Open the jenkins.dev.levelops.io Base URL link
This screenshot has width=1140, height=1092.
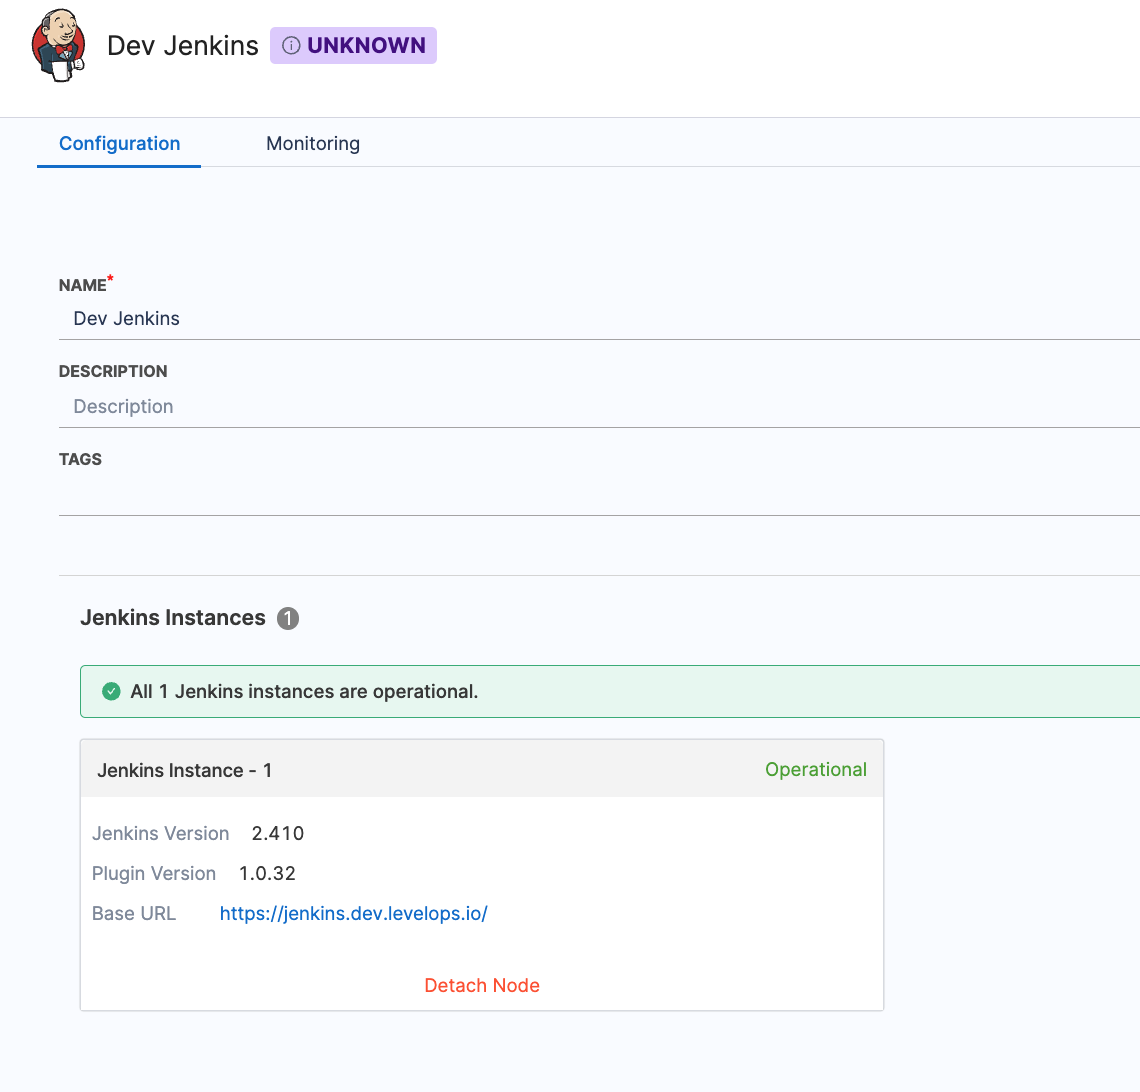click(354, 914)
